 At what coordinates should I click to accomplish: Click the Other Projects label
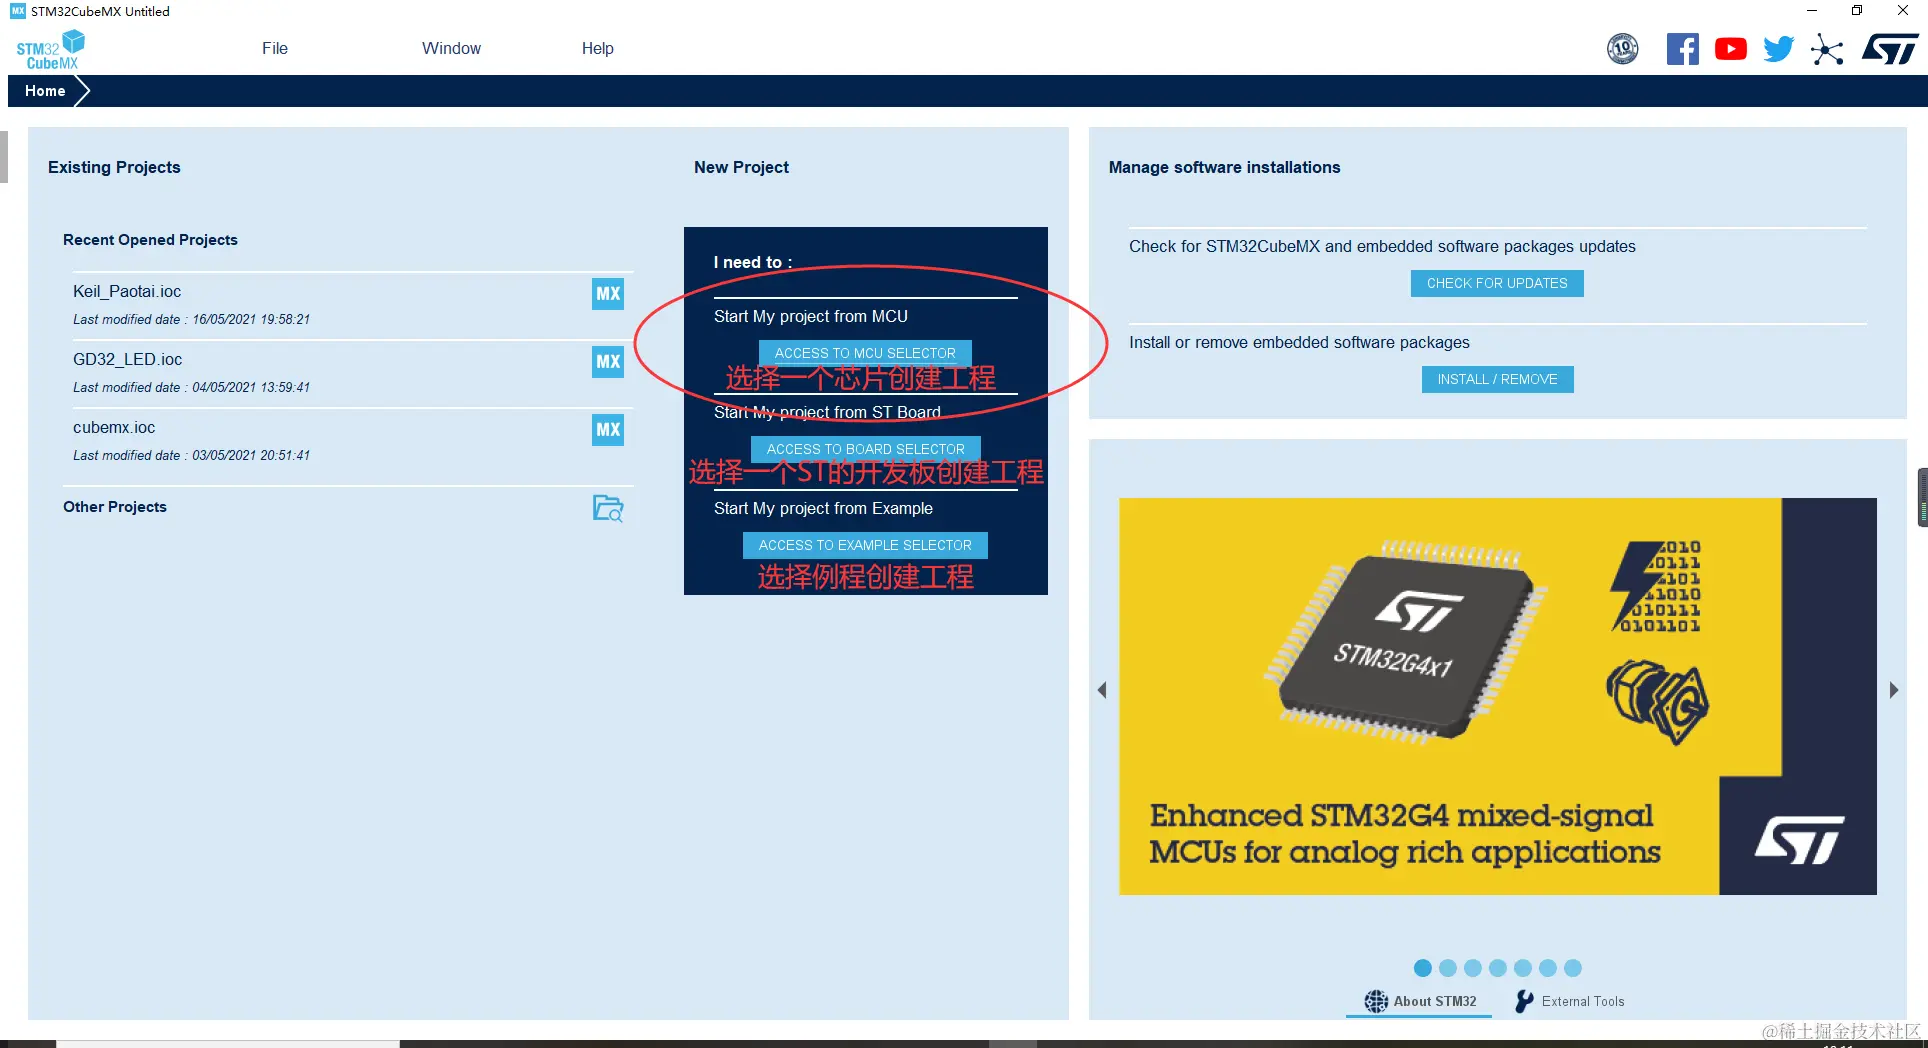(115, 507)
